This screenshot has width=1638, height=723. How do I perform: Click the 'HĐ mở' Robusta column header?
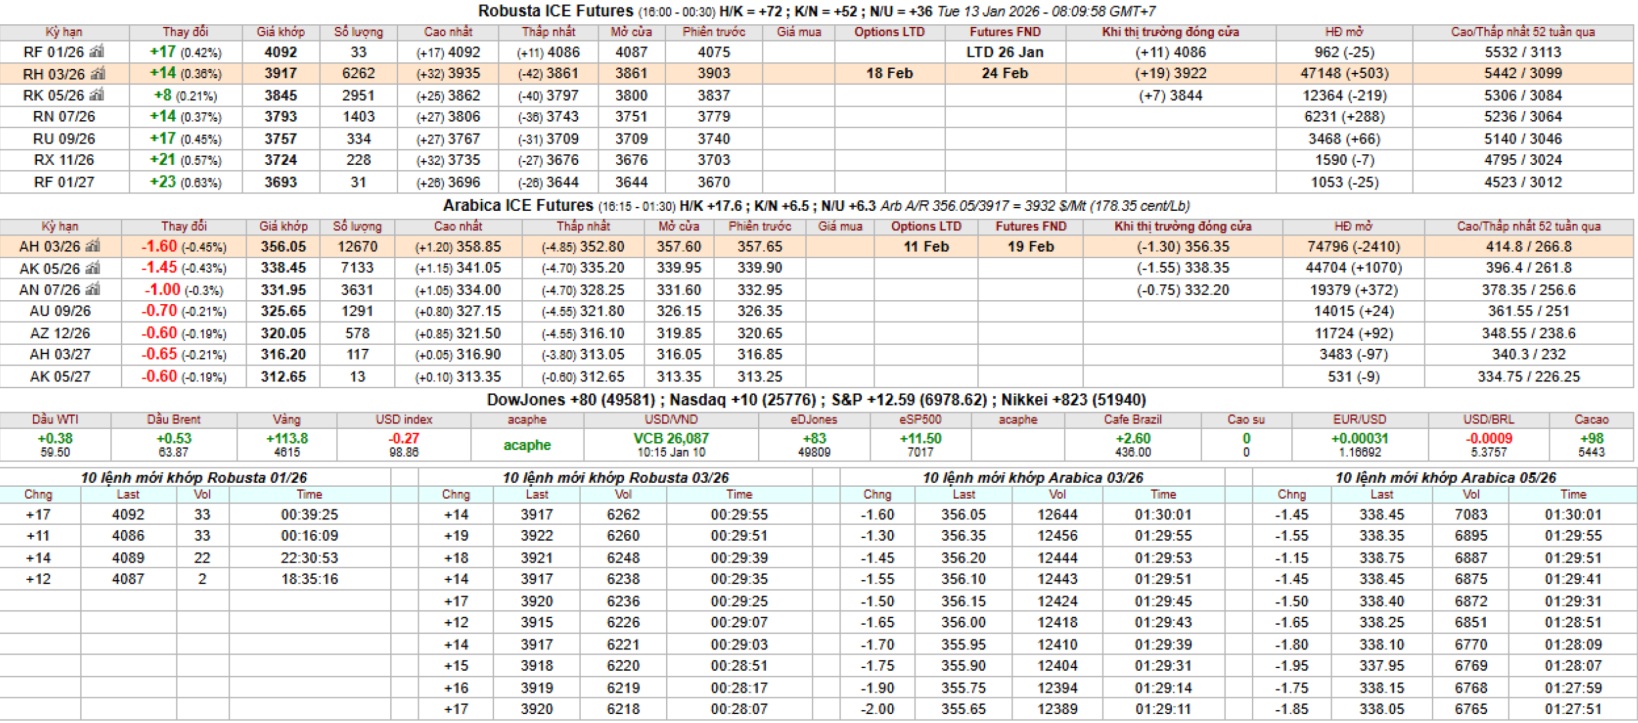click(x=1345, y=32)
